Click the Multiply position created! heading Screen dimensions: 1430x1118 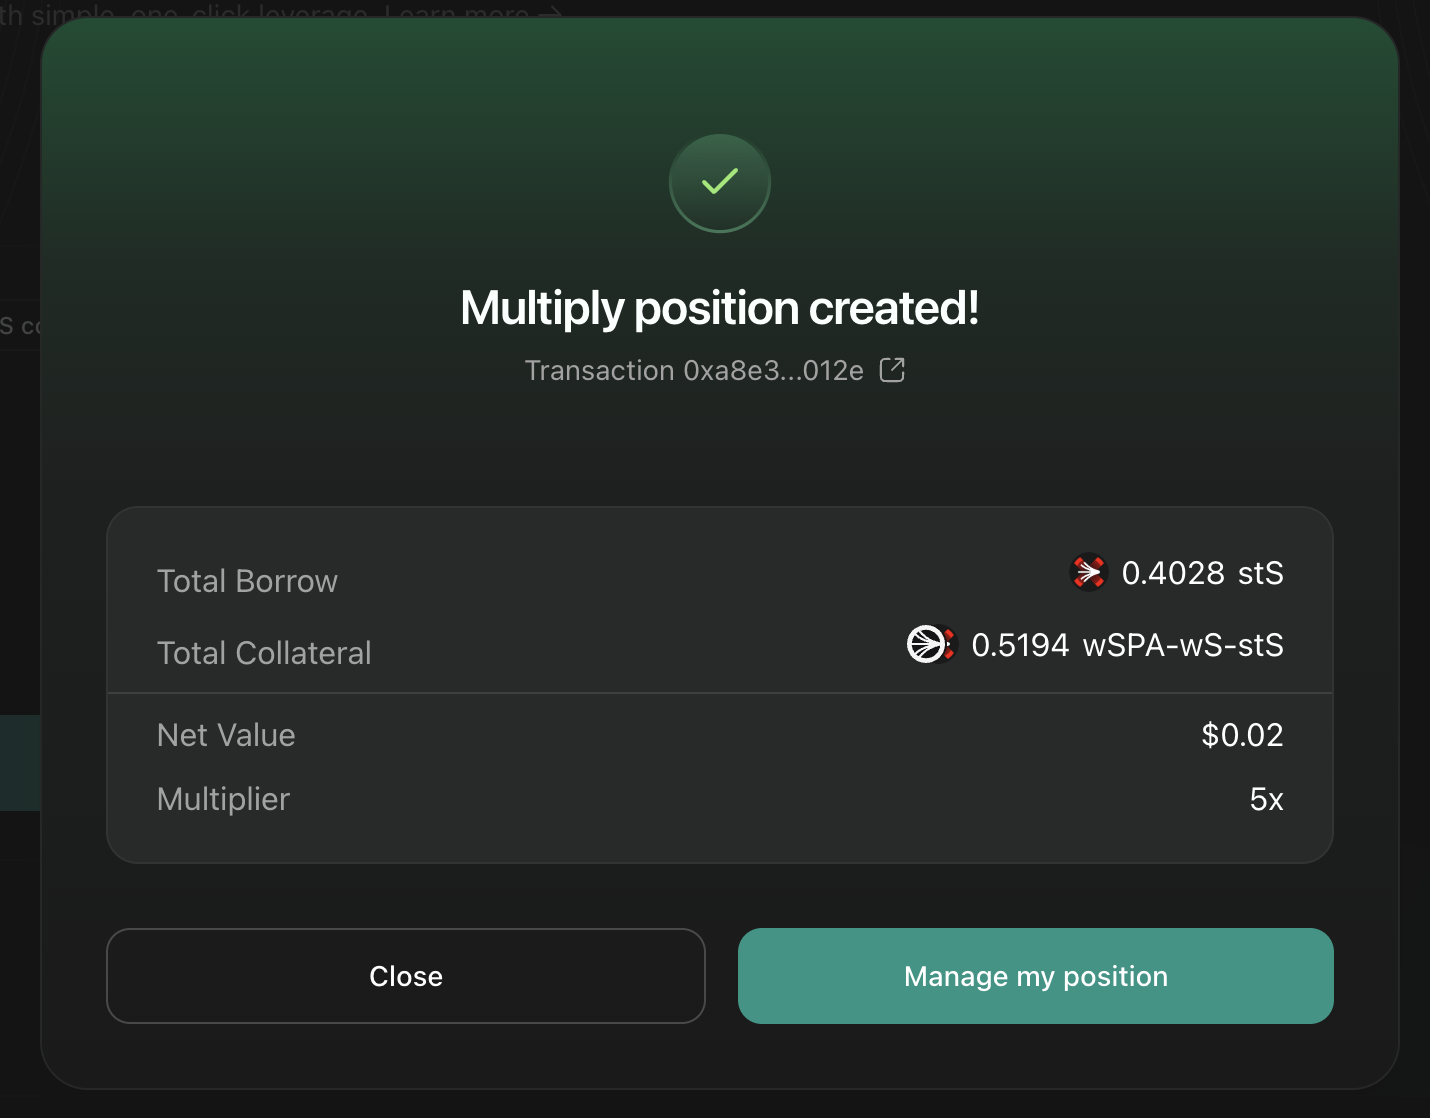pyautogui.click(x=720, y=308)
